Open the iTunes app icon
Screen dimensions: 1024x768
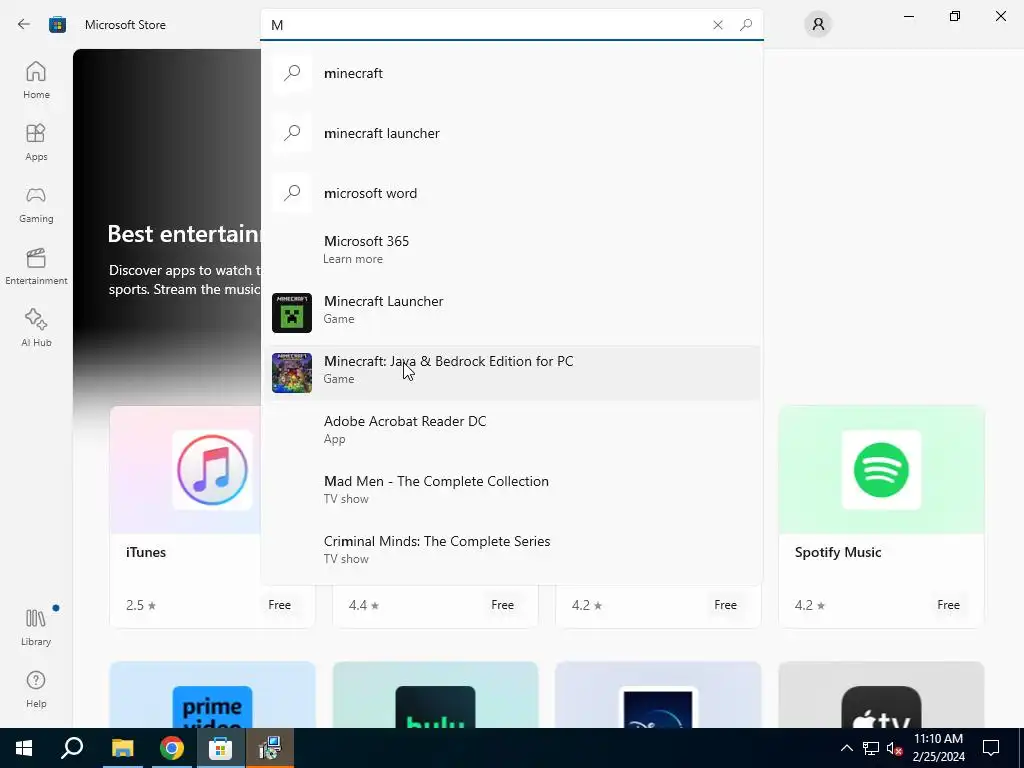coord(212,470)
